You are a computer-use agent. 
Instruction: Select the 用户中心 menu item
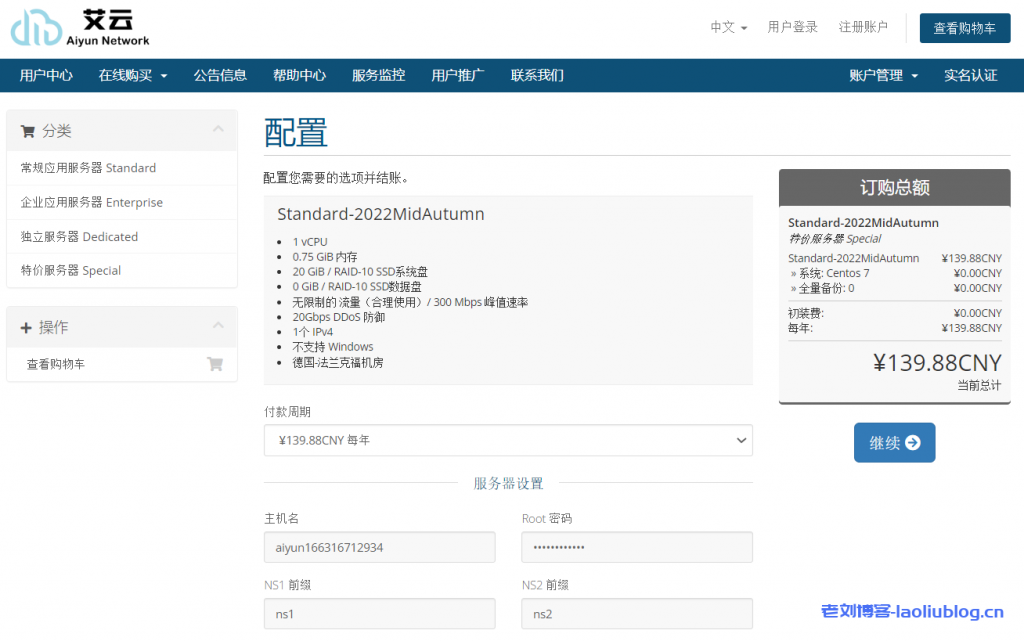(45, 74)
